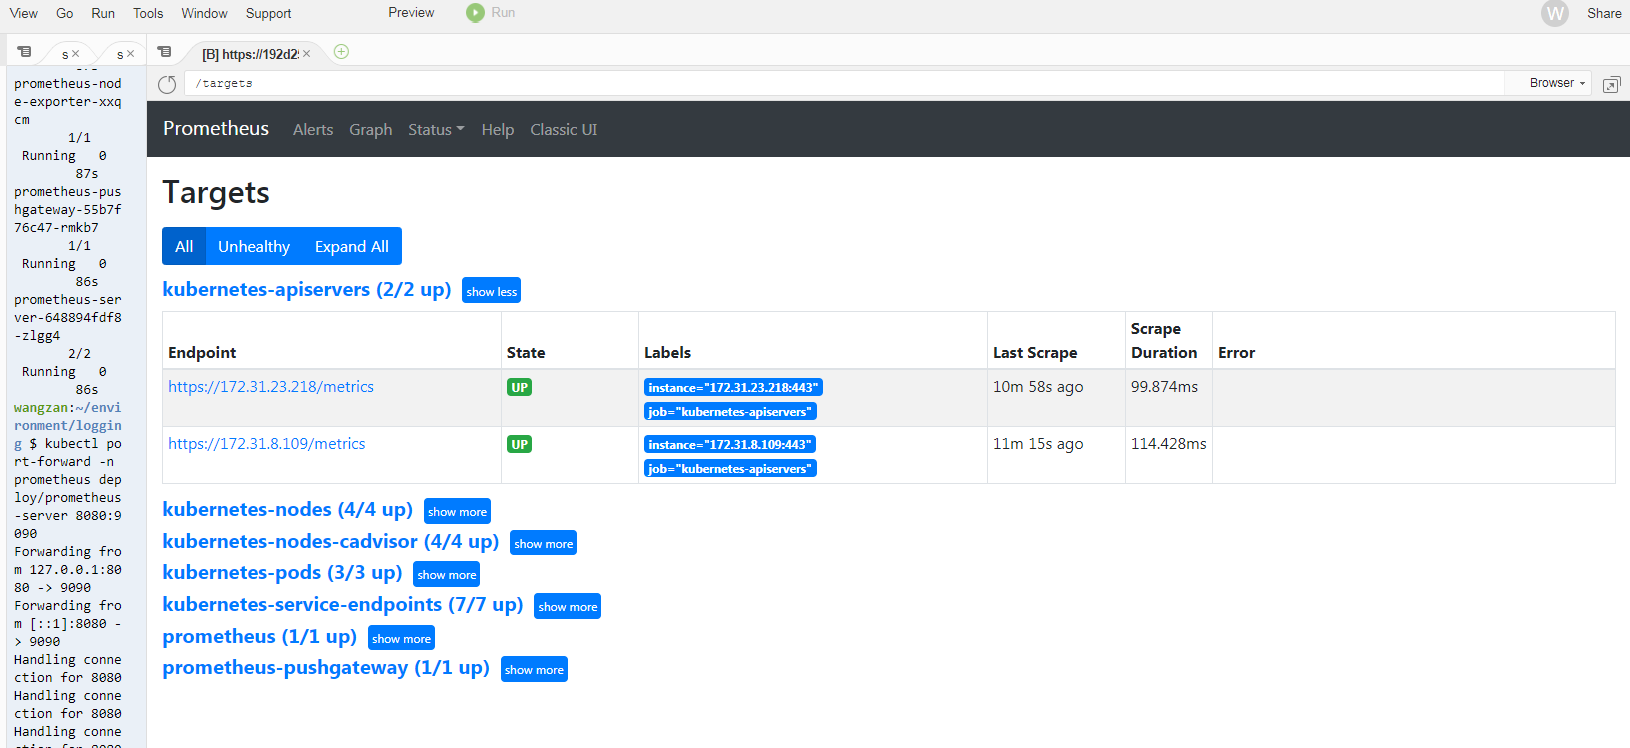
Task: Click the /targets address bar field
Action: point(844,84)
